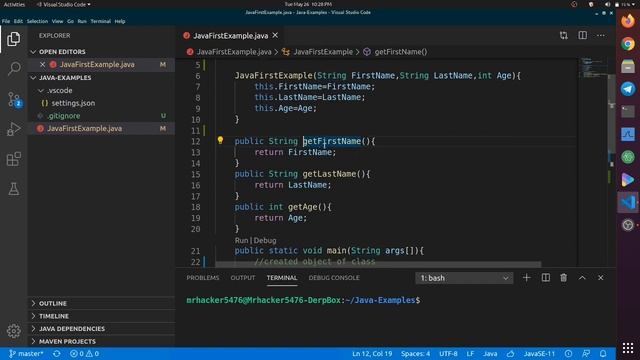Click the Debug code lens above main

[265, 240]
